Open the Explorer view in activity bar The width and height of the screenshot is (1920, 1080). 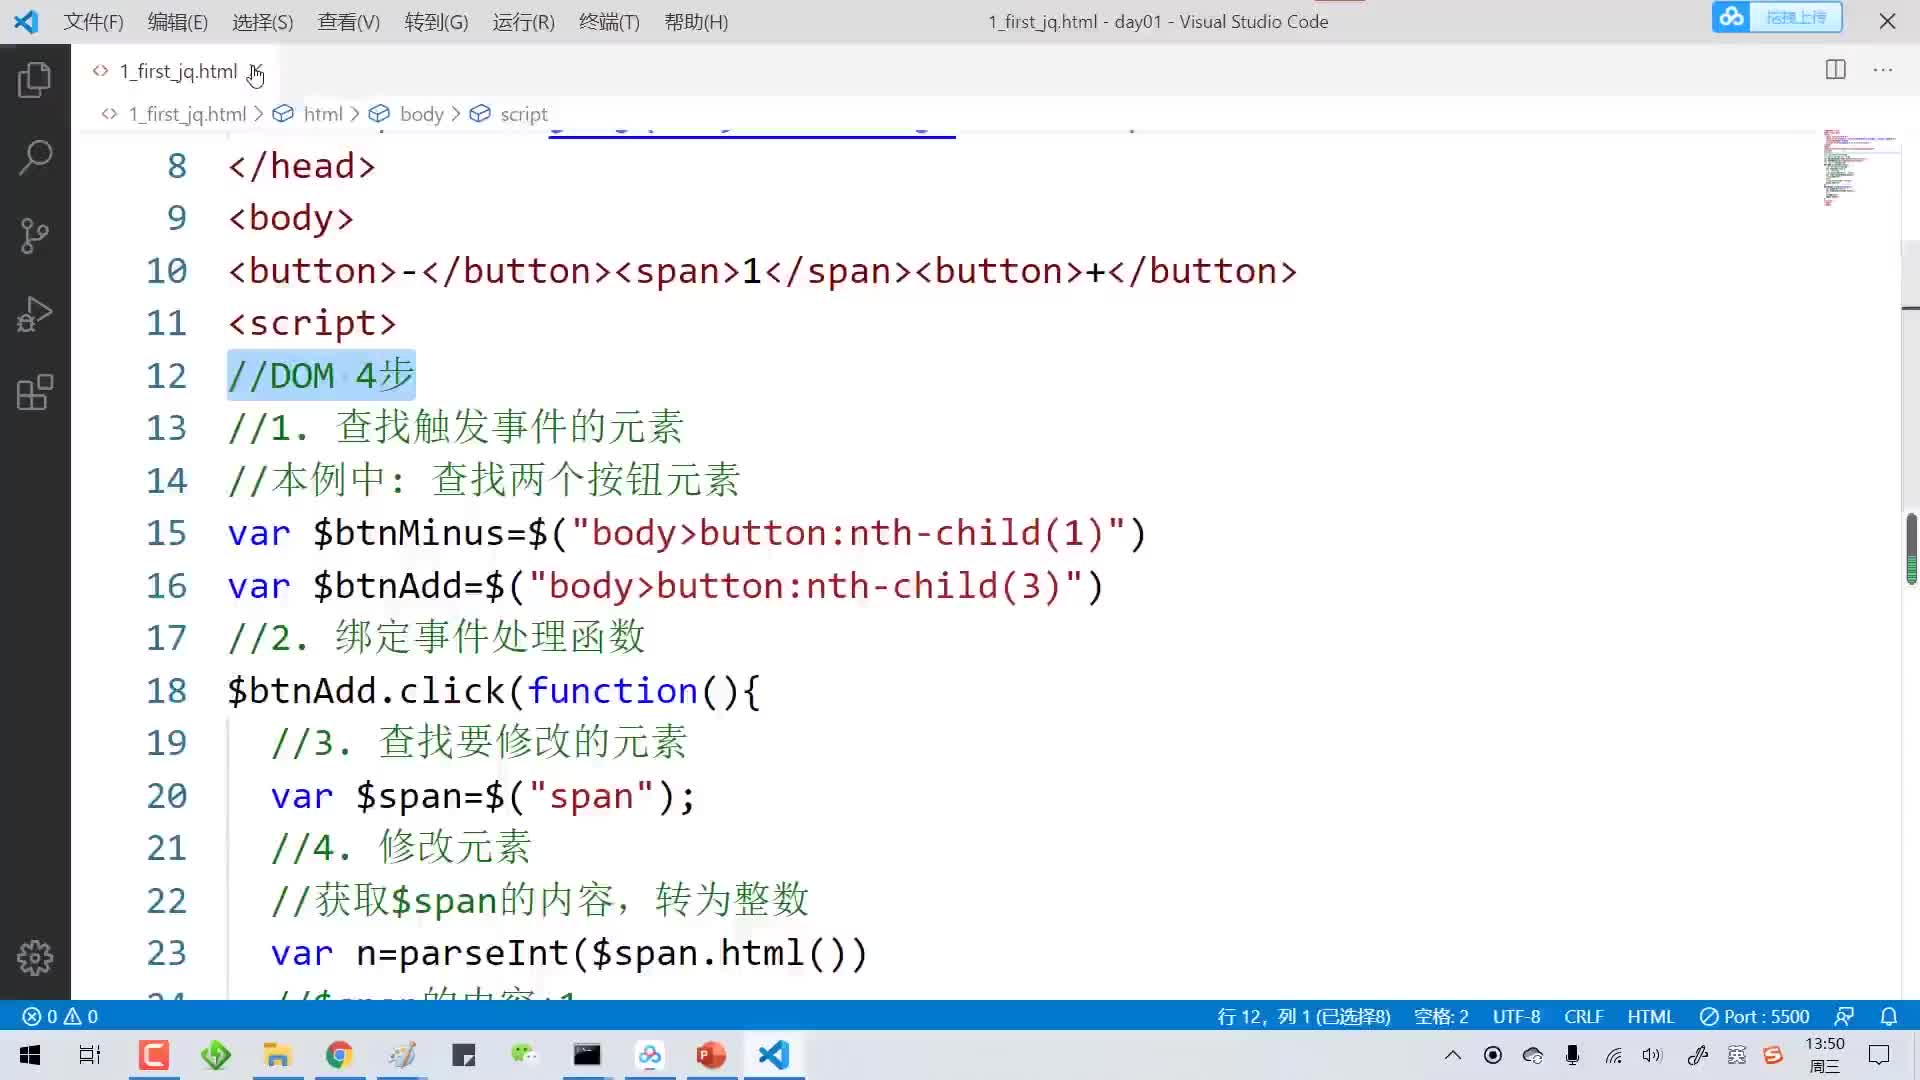(35, 79)
